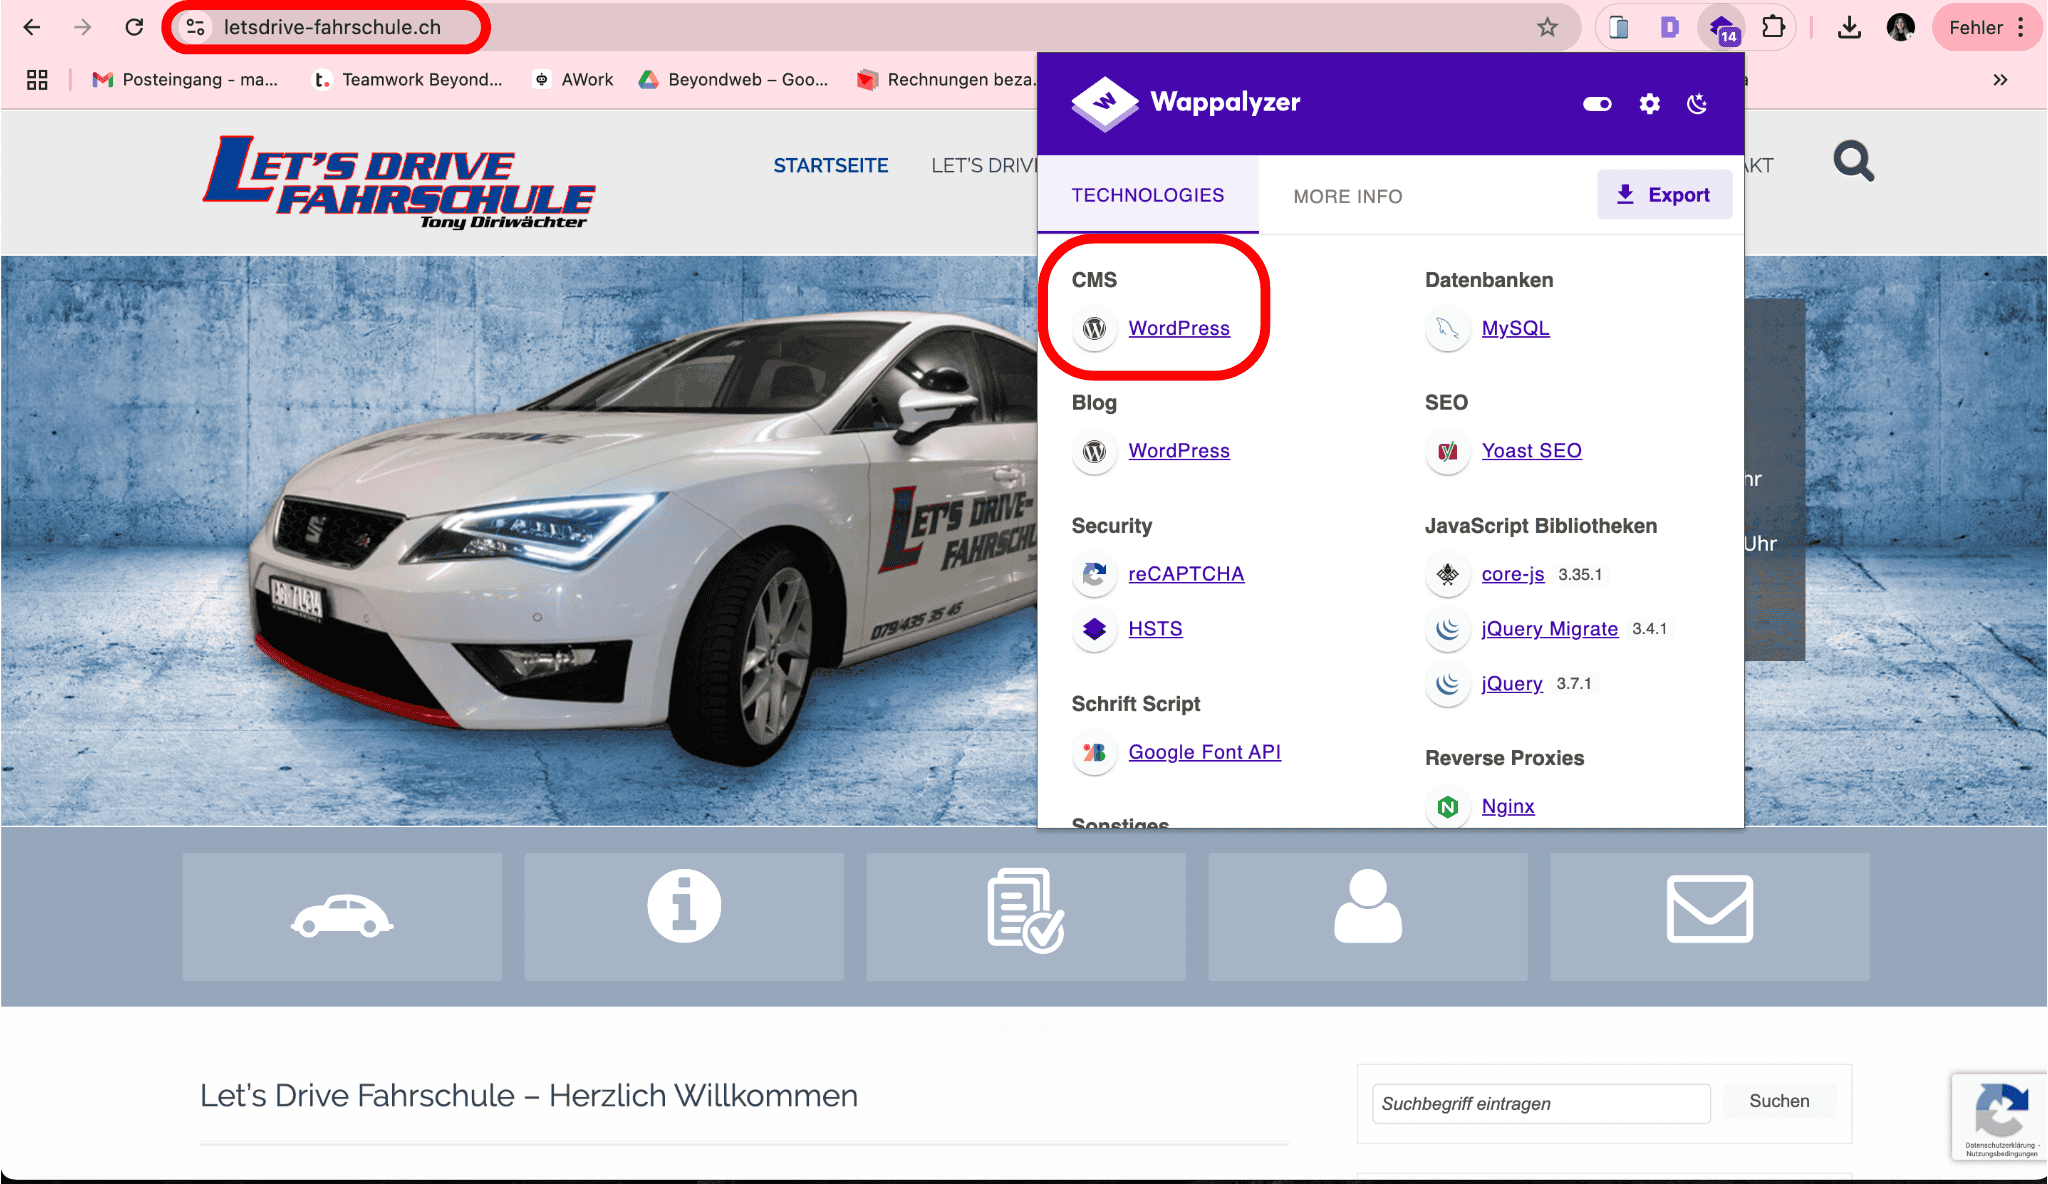Image resolution: width=2048 pixels, height=1184 pixels.
Task: Switch Wappalyzer to dark mode with the moon icon
Action: (x=1697, y=104)
